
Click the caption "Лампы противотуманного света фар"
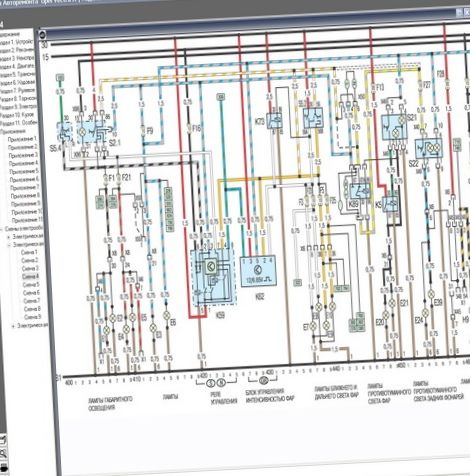point(389,393)
